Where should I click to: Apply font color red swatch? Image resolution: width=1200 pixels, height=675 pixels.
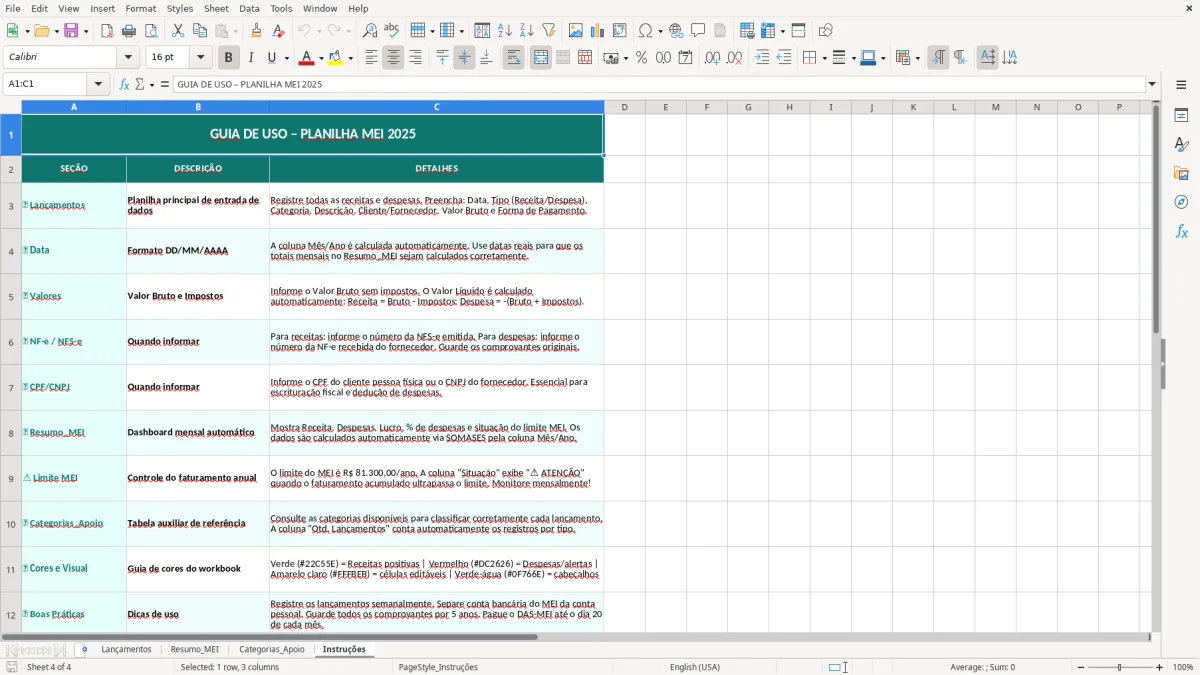(306, 58)
